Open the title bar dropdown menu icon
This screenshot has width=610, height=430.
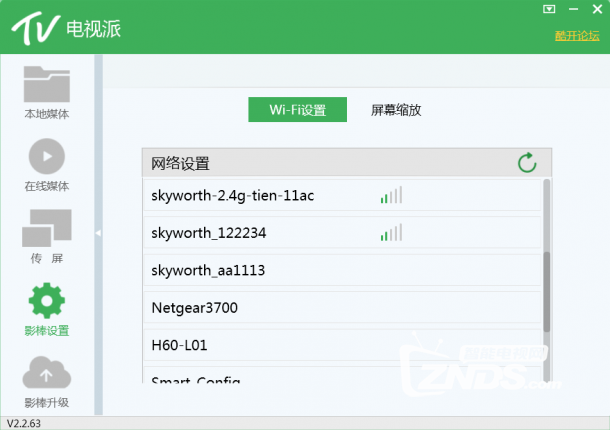[549, 9]
